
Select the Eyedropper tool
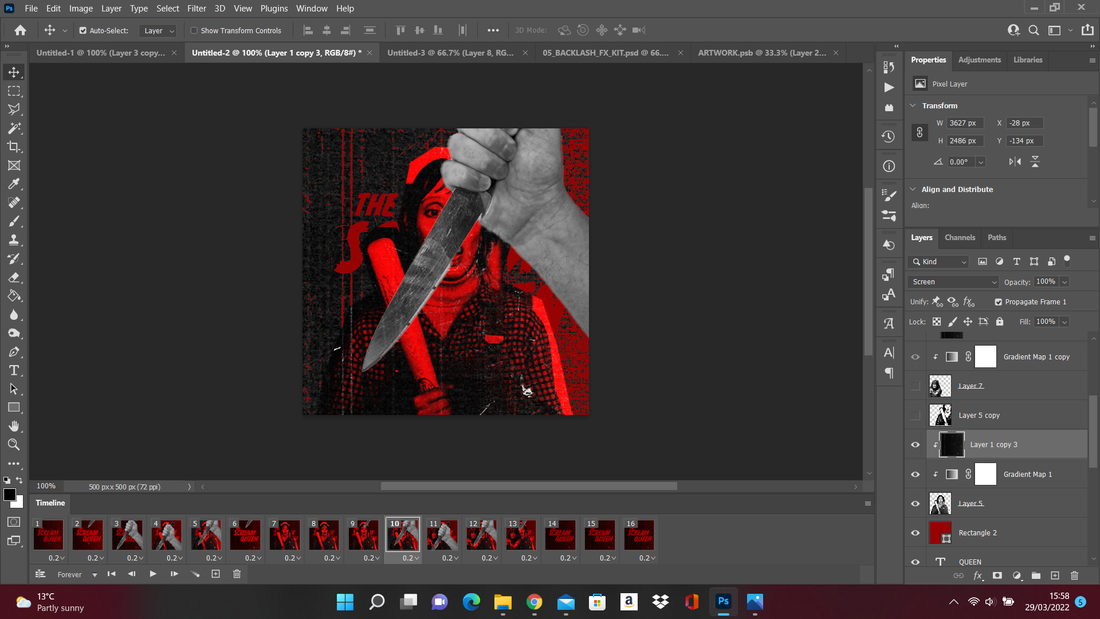tap(14, 184)
